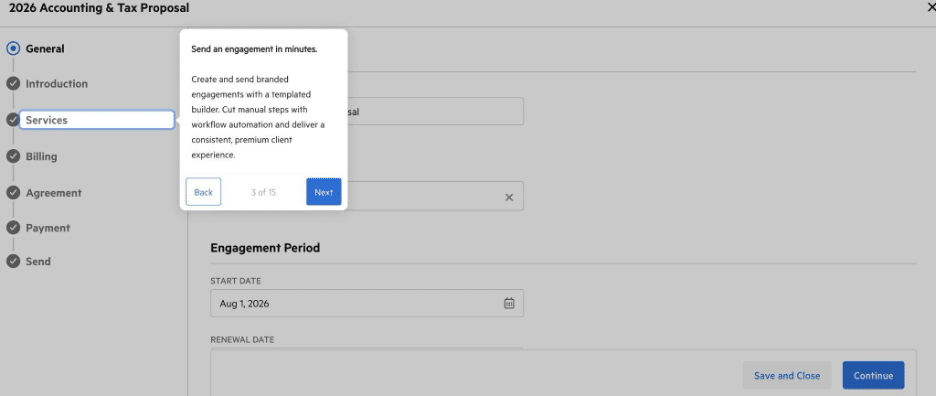Click the Payment step checkmark icon
936x396 pixels.
pos(13,228)
